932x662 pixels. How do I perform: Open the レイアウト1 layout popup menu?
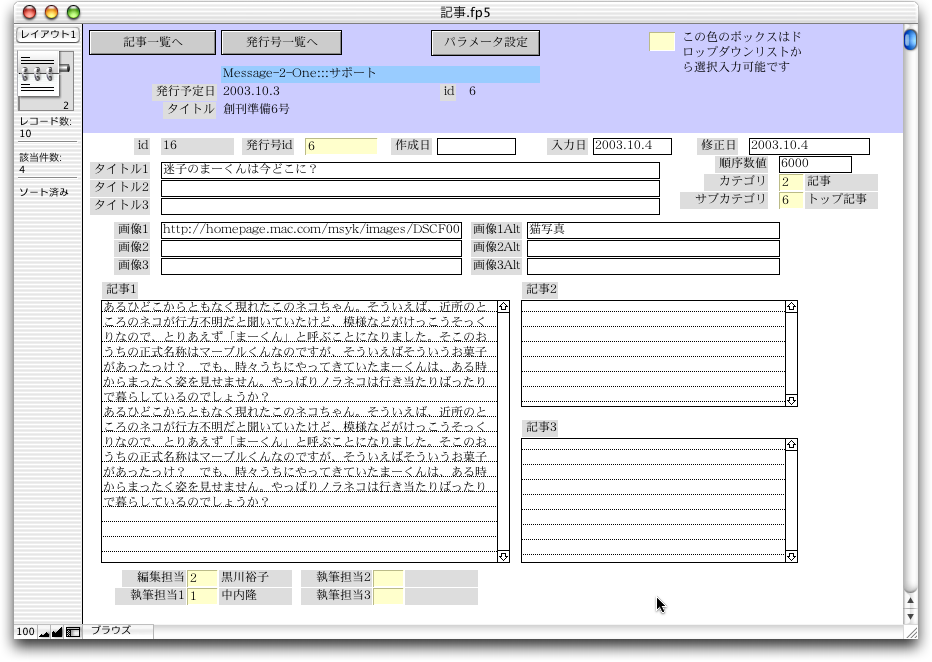[47, 35]
